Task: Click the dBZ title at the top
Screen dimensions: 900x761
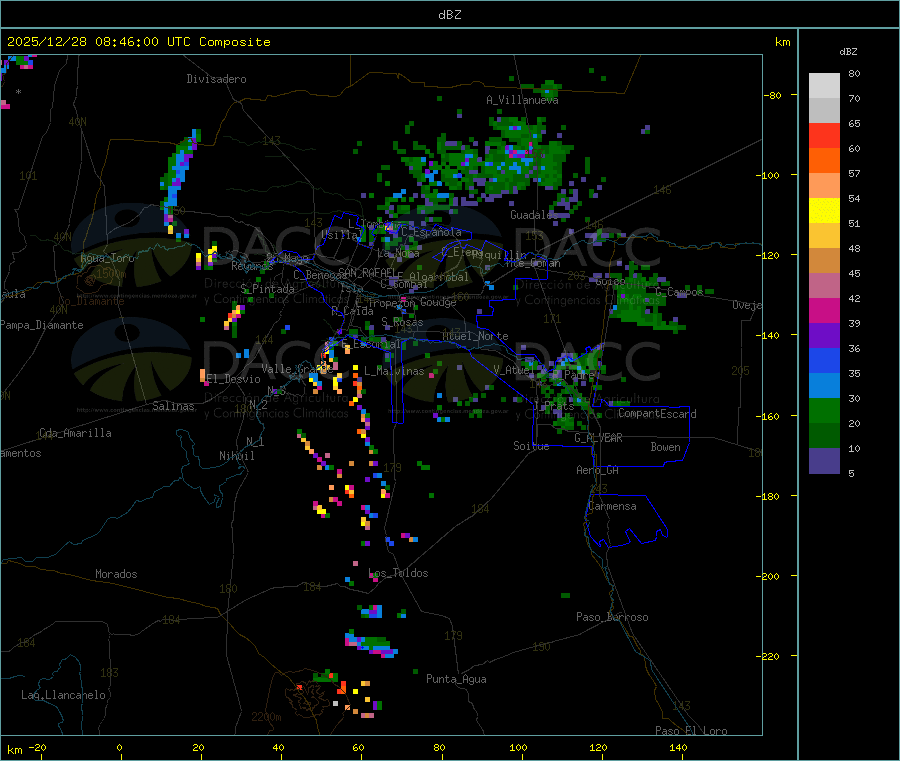Action: pos(449,15)
